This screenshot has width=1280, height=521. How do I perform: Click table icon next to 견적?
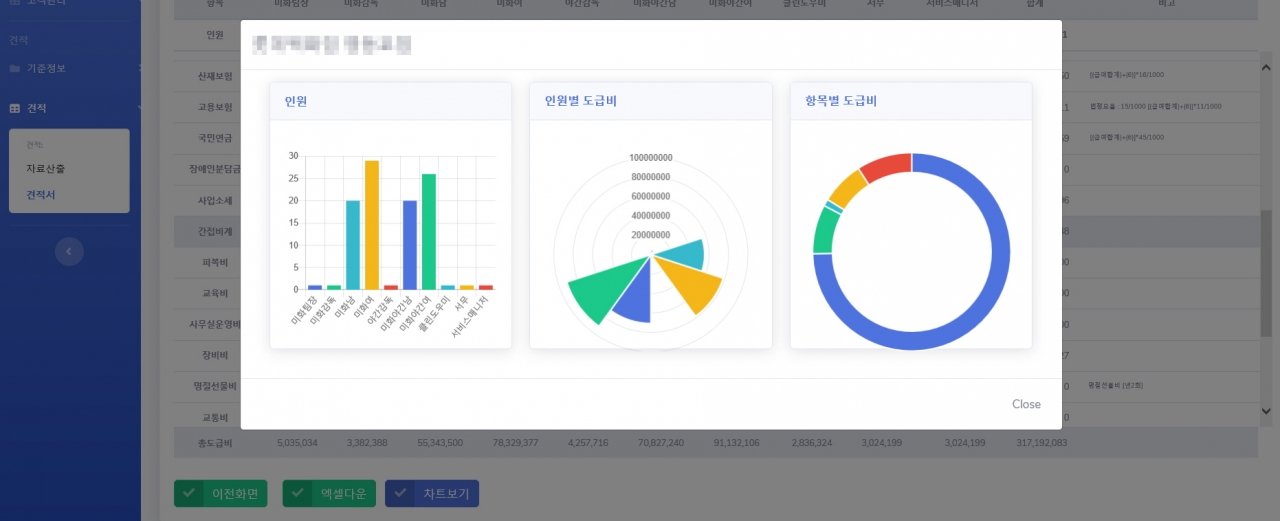[15, 108]
